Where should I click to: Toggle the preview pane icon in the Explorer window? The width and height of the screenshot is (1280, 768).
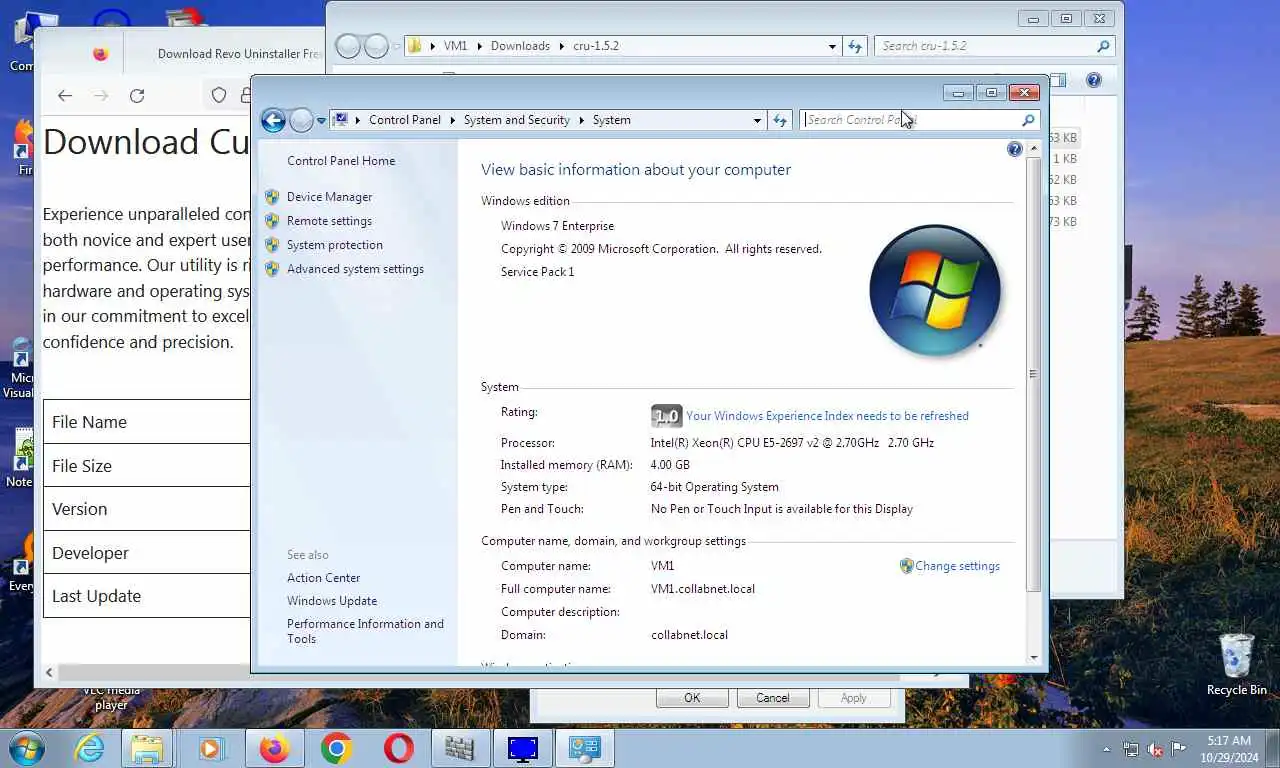(x=1057, y=80)
